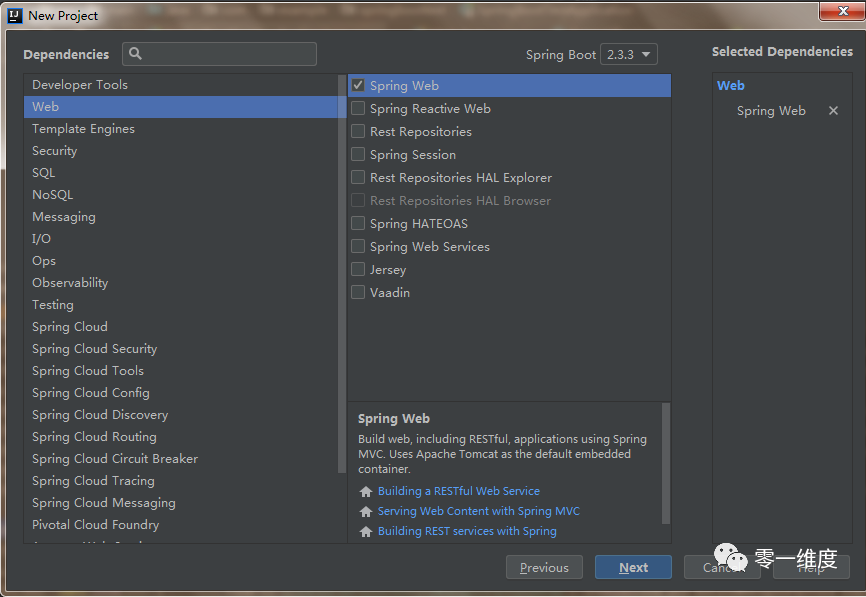The image size is (866, 597).
Task: Click the search magnifier icon
Action: (x=135, y=54)
